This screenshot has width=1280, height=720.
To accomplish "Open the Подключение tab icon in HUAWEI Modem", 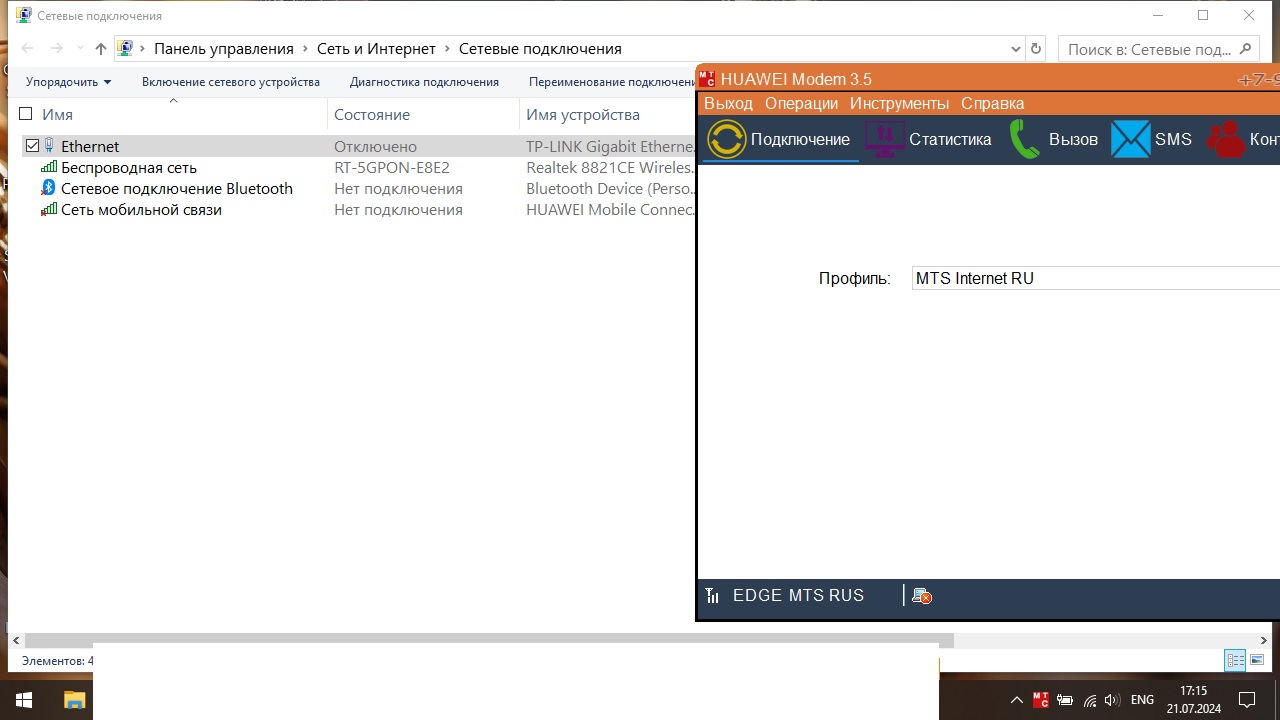I will 727,139.
